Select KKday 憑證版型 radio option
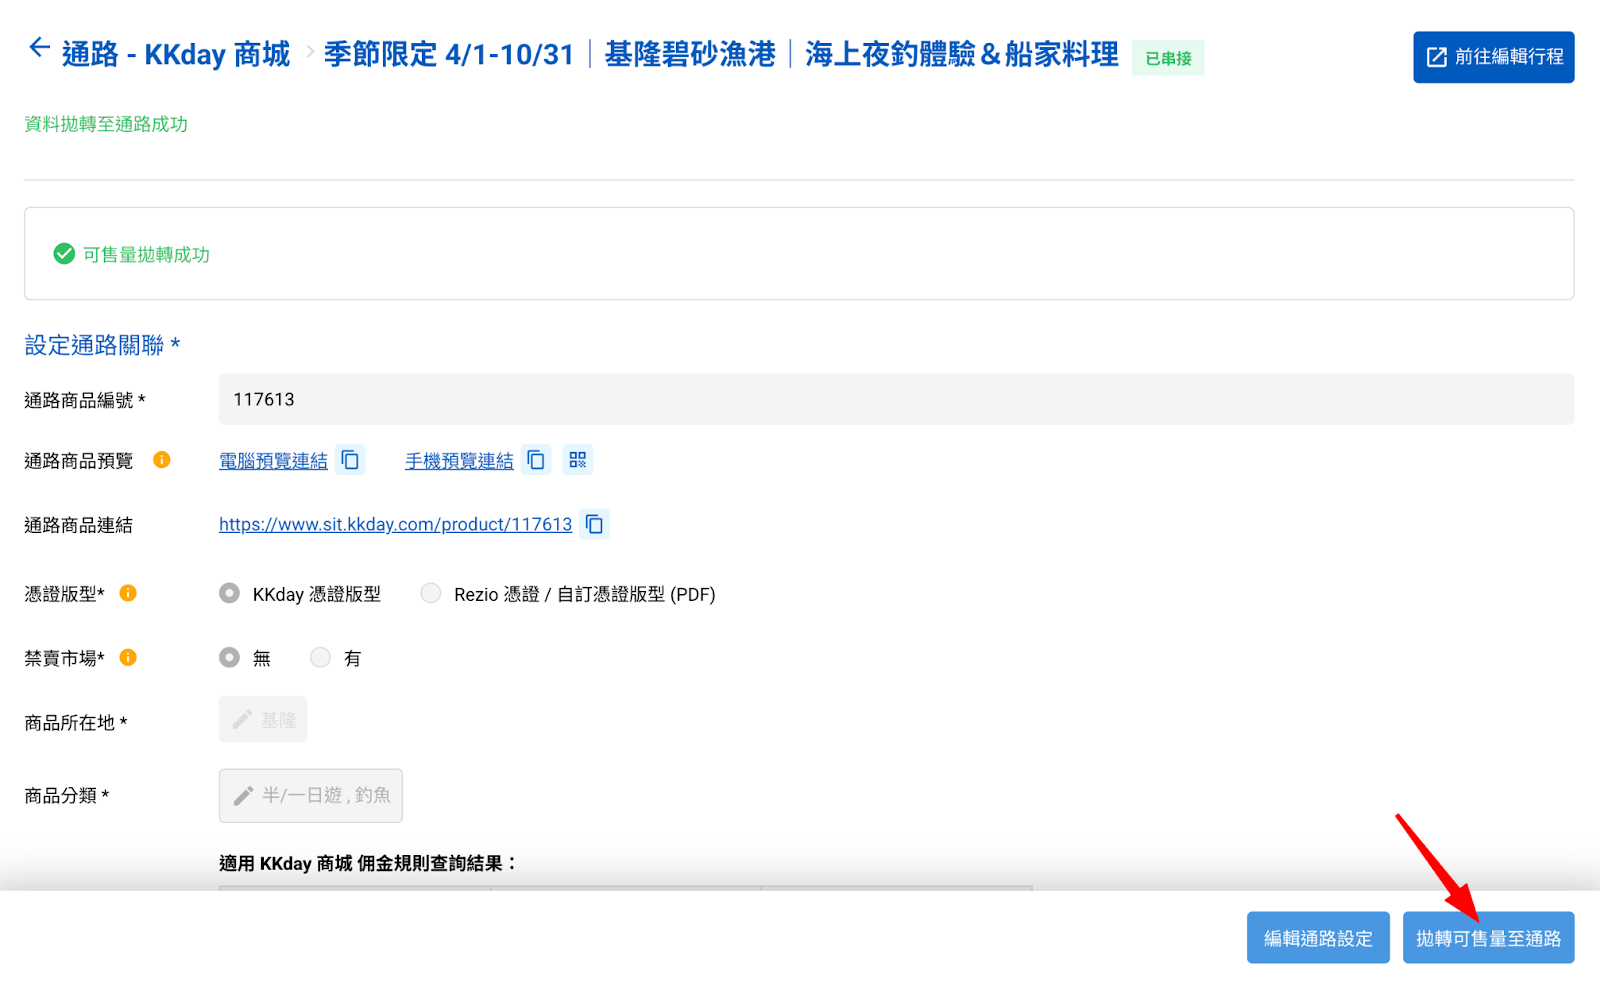 tap(229, 593)
